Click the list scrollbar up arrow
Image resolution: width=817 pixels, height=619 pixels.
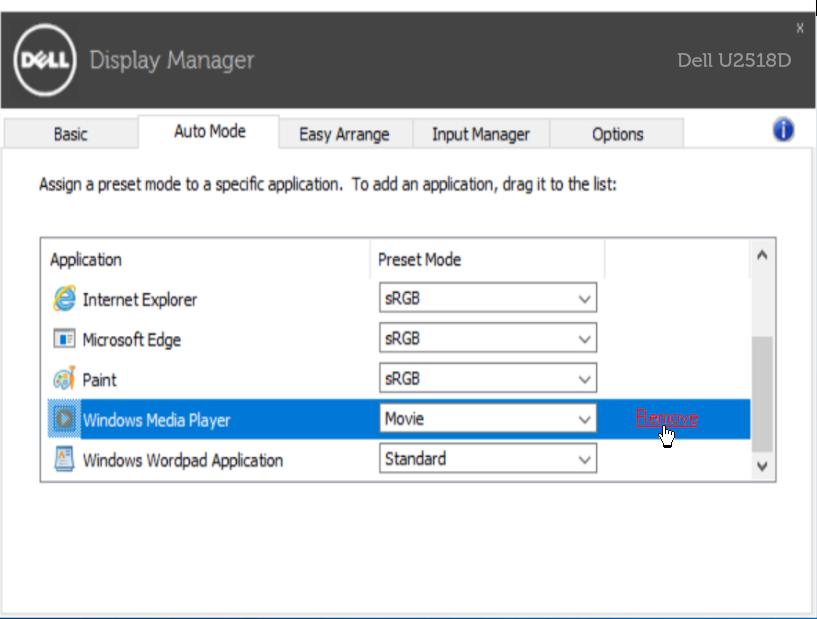762,255
